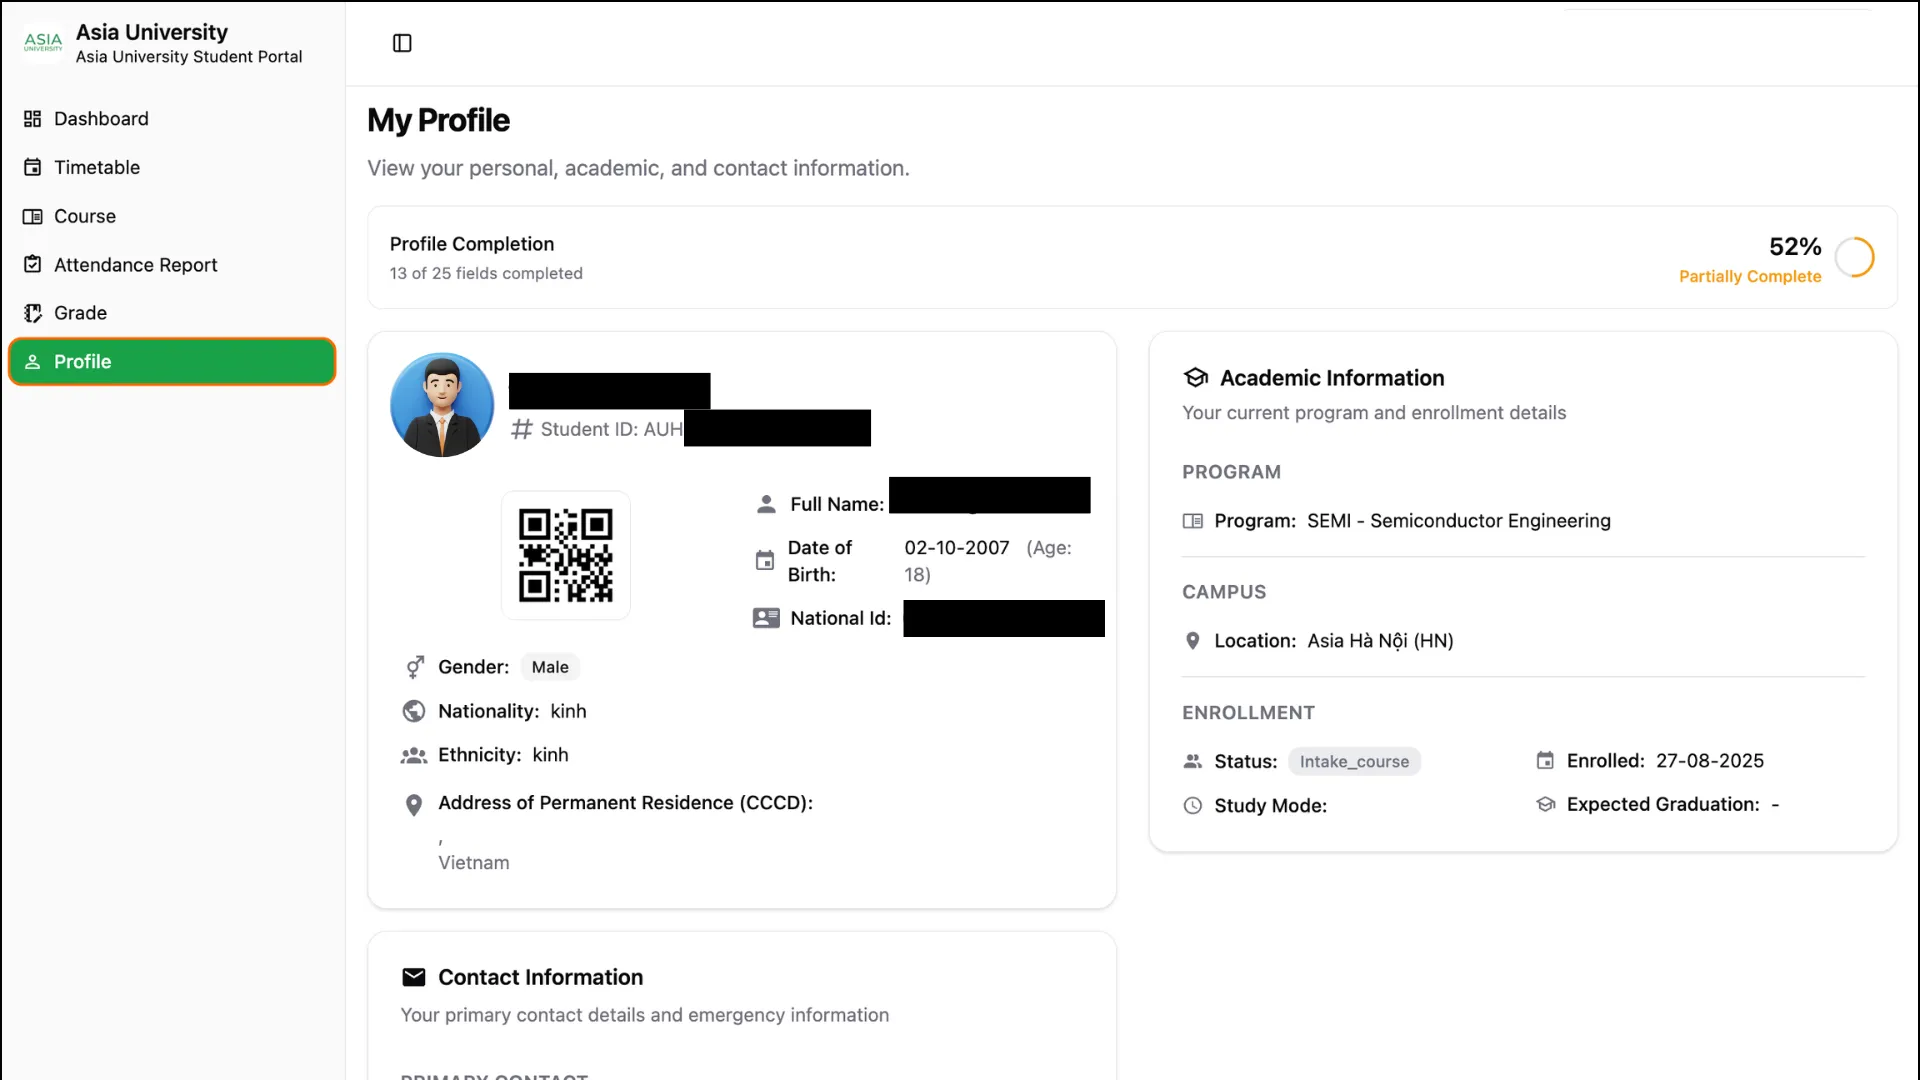Click the Partially Complete link
Screen dimensions: 1920x1080
tap(1750, 277)
